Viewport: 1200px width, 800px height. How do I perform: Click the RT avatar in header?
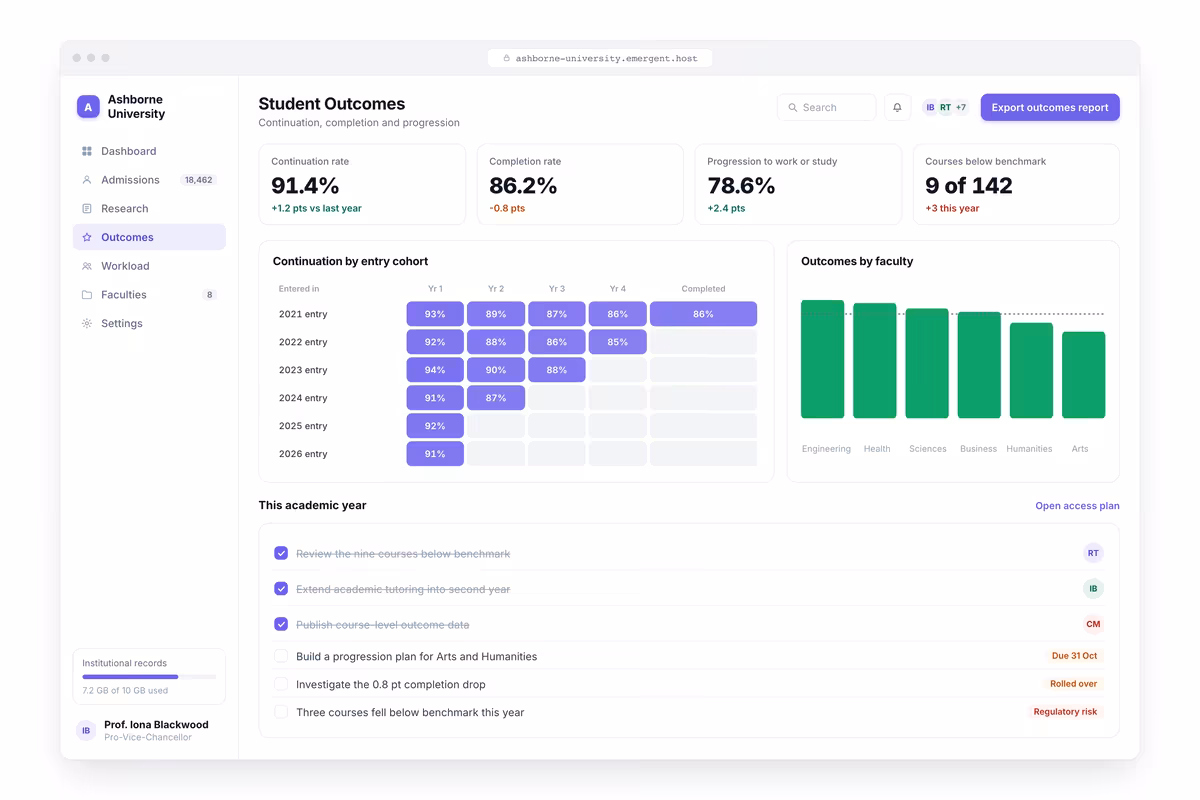(945, 107)
